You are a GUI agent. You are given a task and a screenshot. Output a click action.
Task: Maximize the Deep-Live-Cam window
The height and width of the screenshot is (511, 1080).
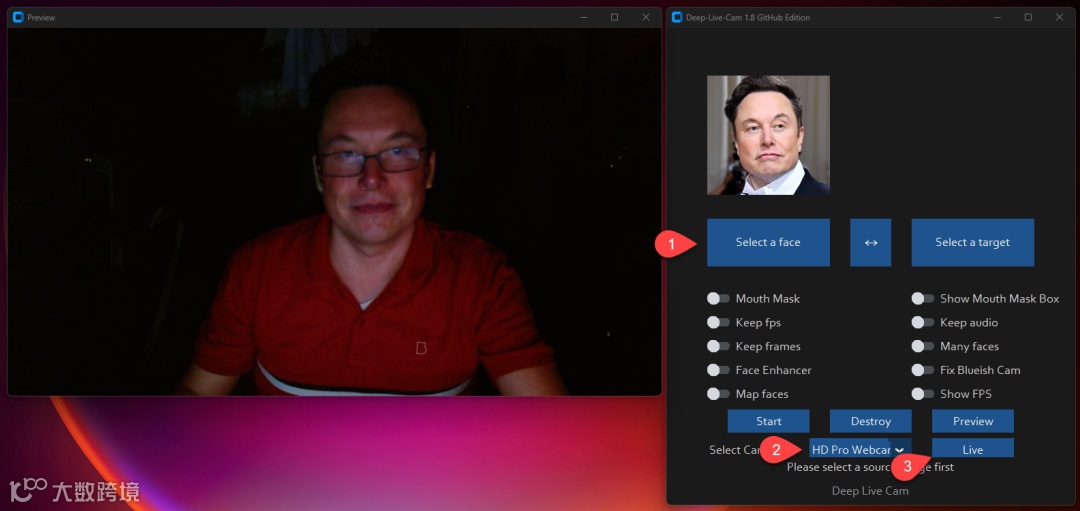pos(1028,17)
